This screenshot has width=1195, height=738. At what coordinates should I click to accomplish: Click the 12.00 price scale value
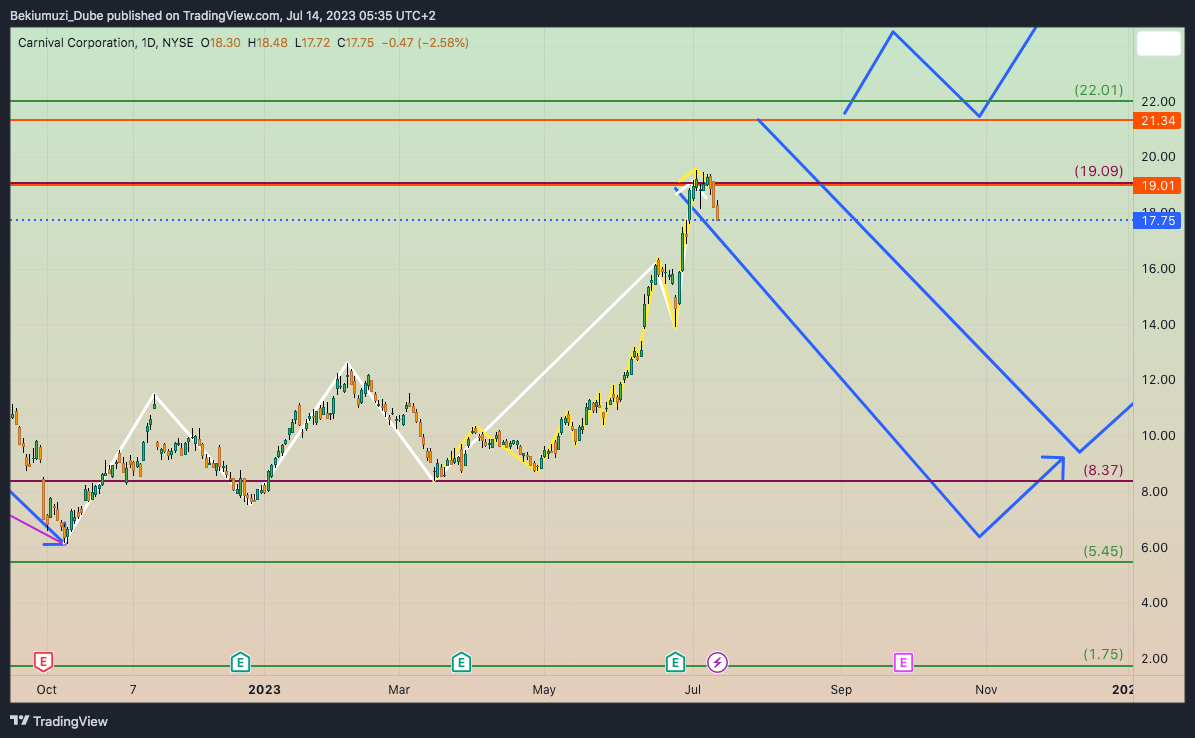pyautogui.click(x=1158, y=380)
